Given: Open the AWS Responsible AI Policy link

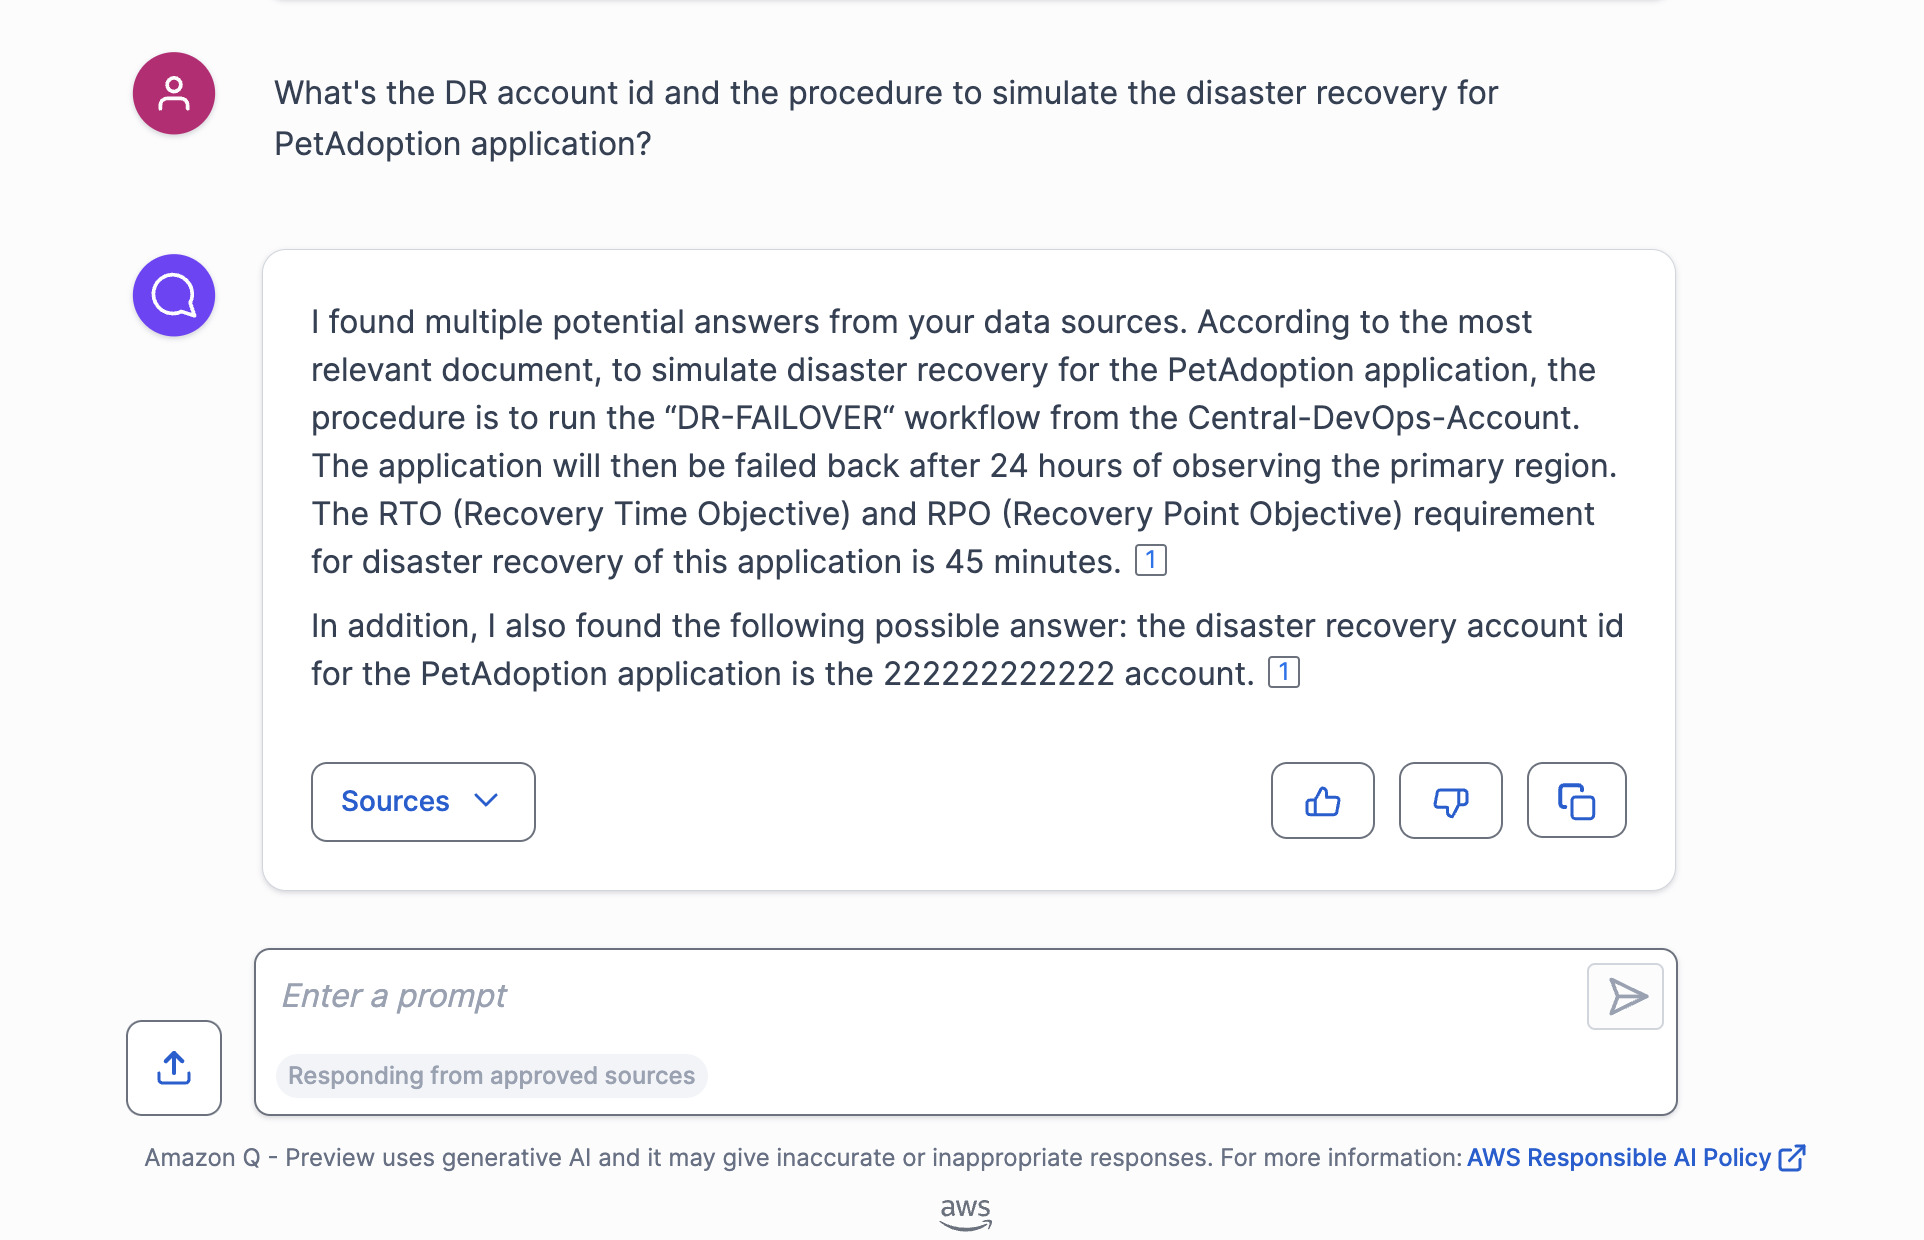Looking at the screenshot, I should pos(1615,1157).
